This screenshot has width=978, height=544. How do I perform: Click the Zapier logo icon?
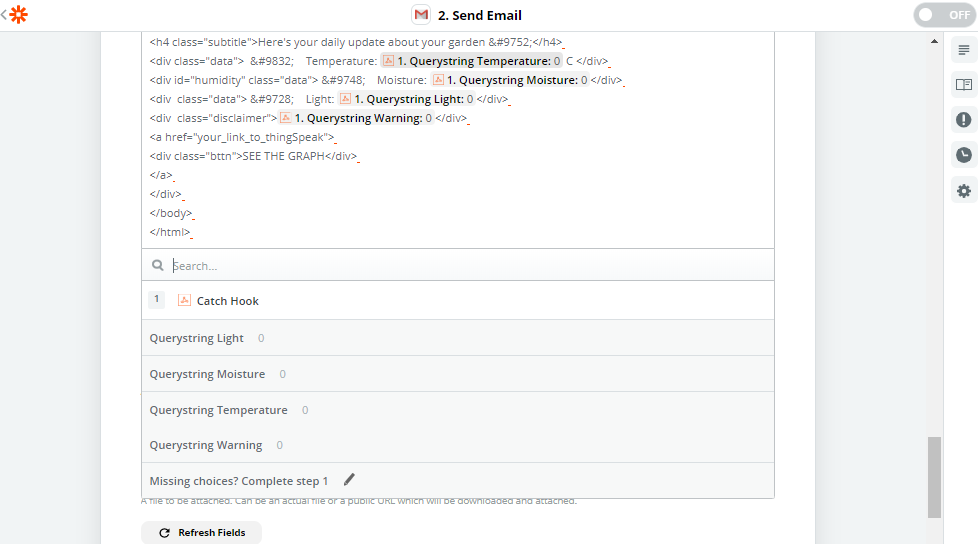point(18,15)
